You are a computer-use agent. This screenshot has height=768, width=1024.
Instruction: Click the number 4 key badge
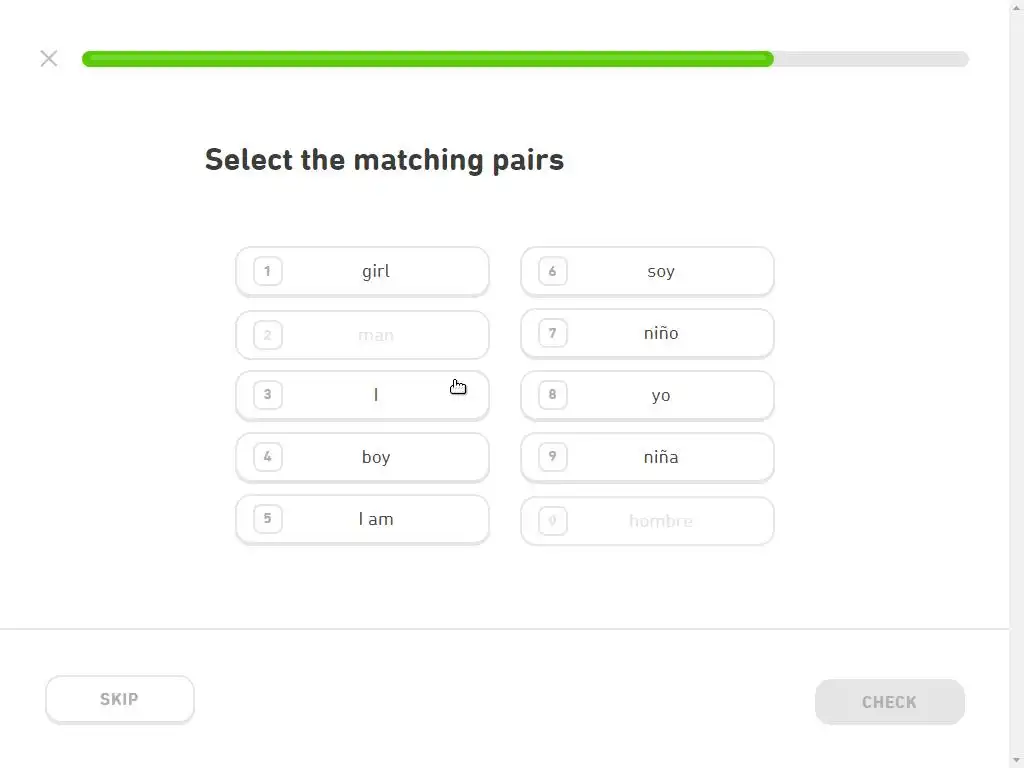(267, 457)
